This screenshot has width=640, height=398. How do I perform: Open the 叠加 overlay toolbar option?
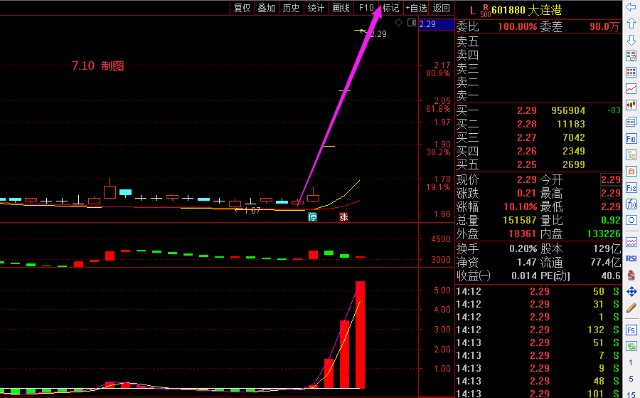click(x=266, y=8)
